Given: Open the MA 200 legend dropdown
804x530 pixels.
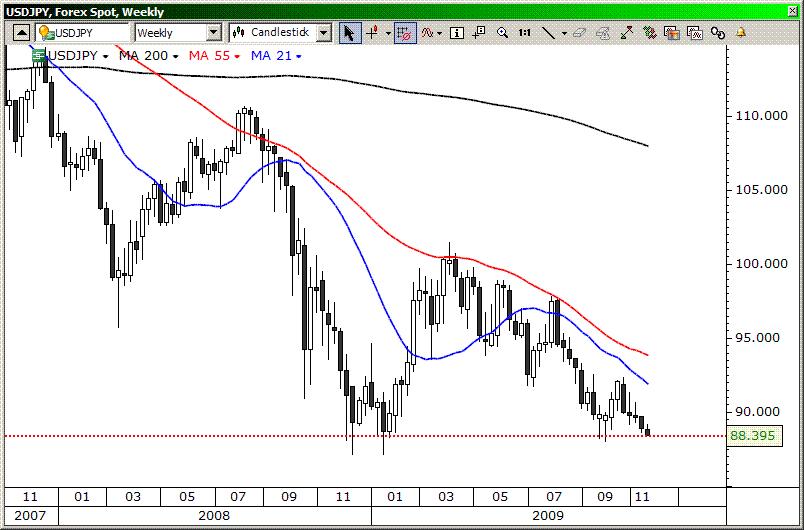Looking at the screenshot, I should (175, 56).
